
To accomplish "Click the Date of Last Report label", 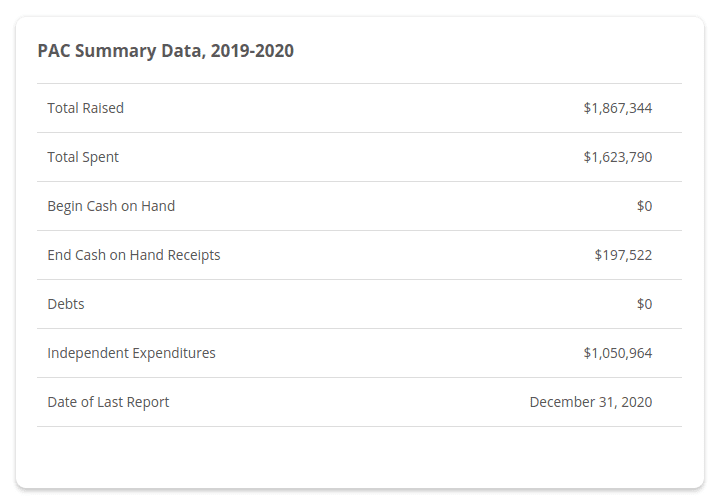I will point(108,402).
